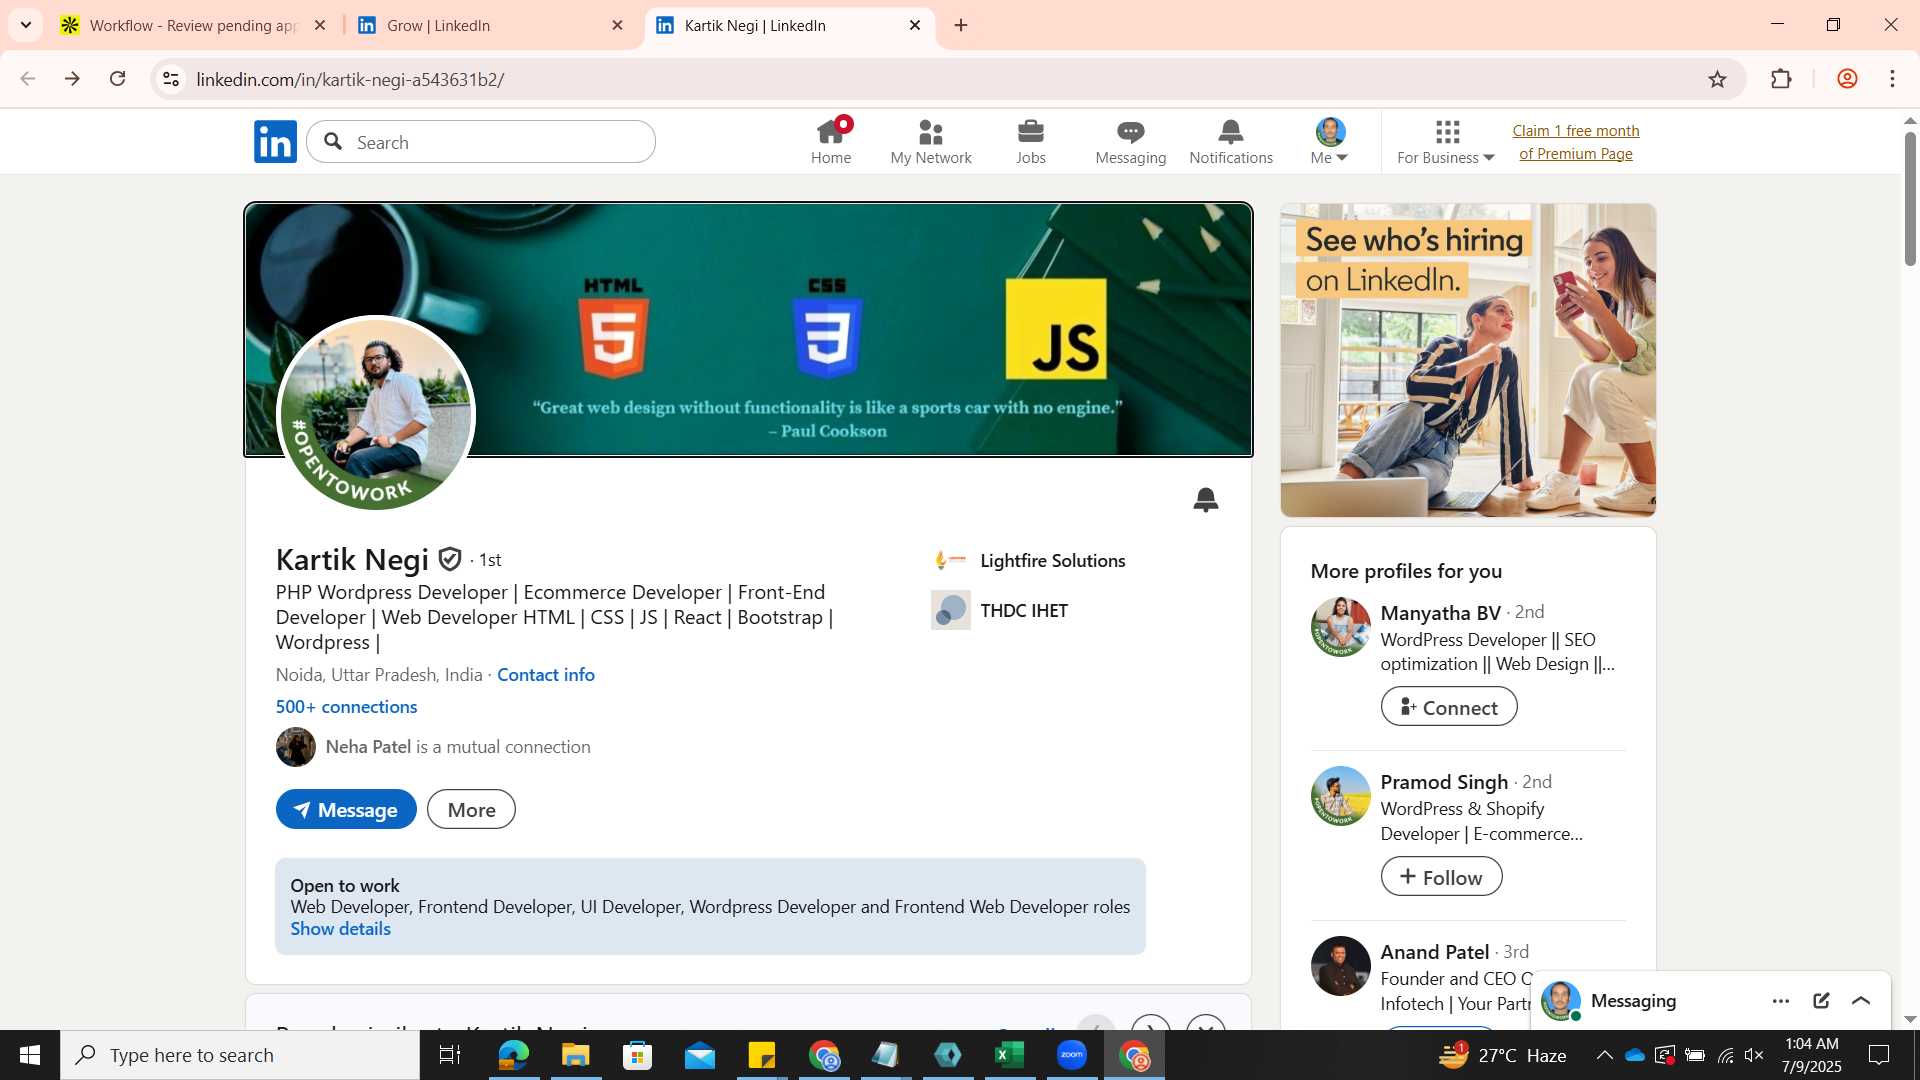Click Anand Patel's avatar

(x=1340, y=966)
